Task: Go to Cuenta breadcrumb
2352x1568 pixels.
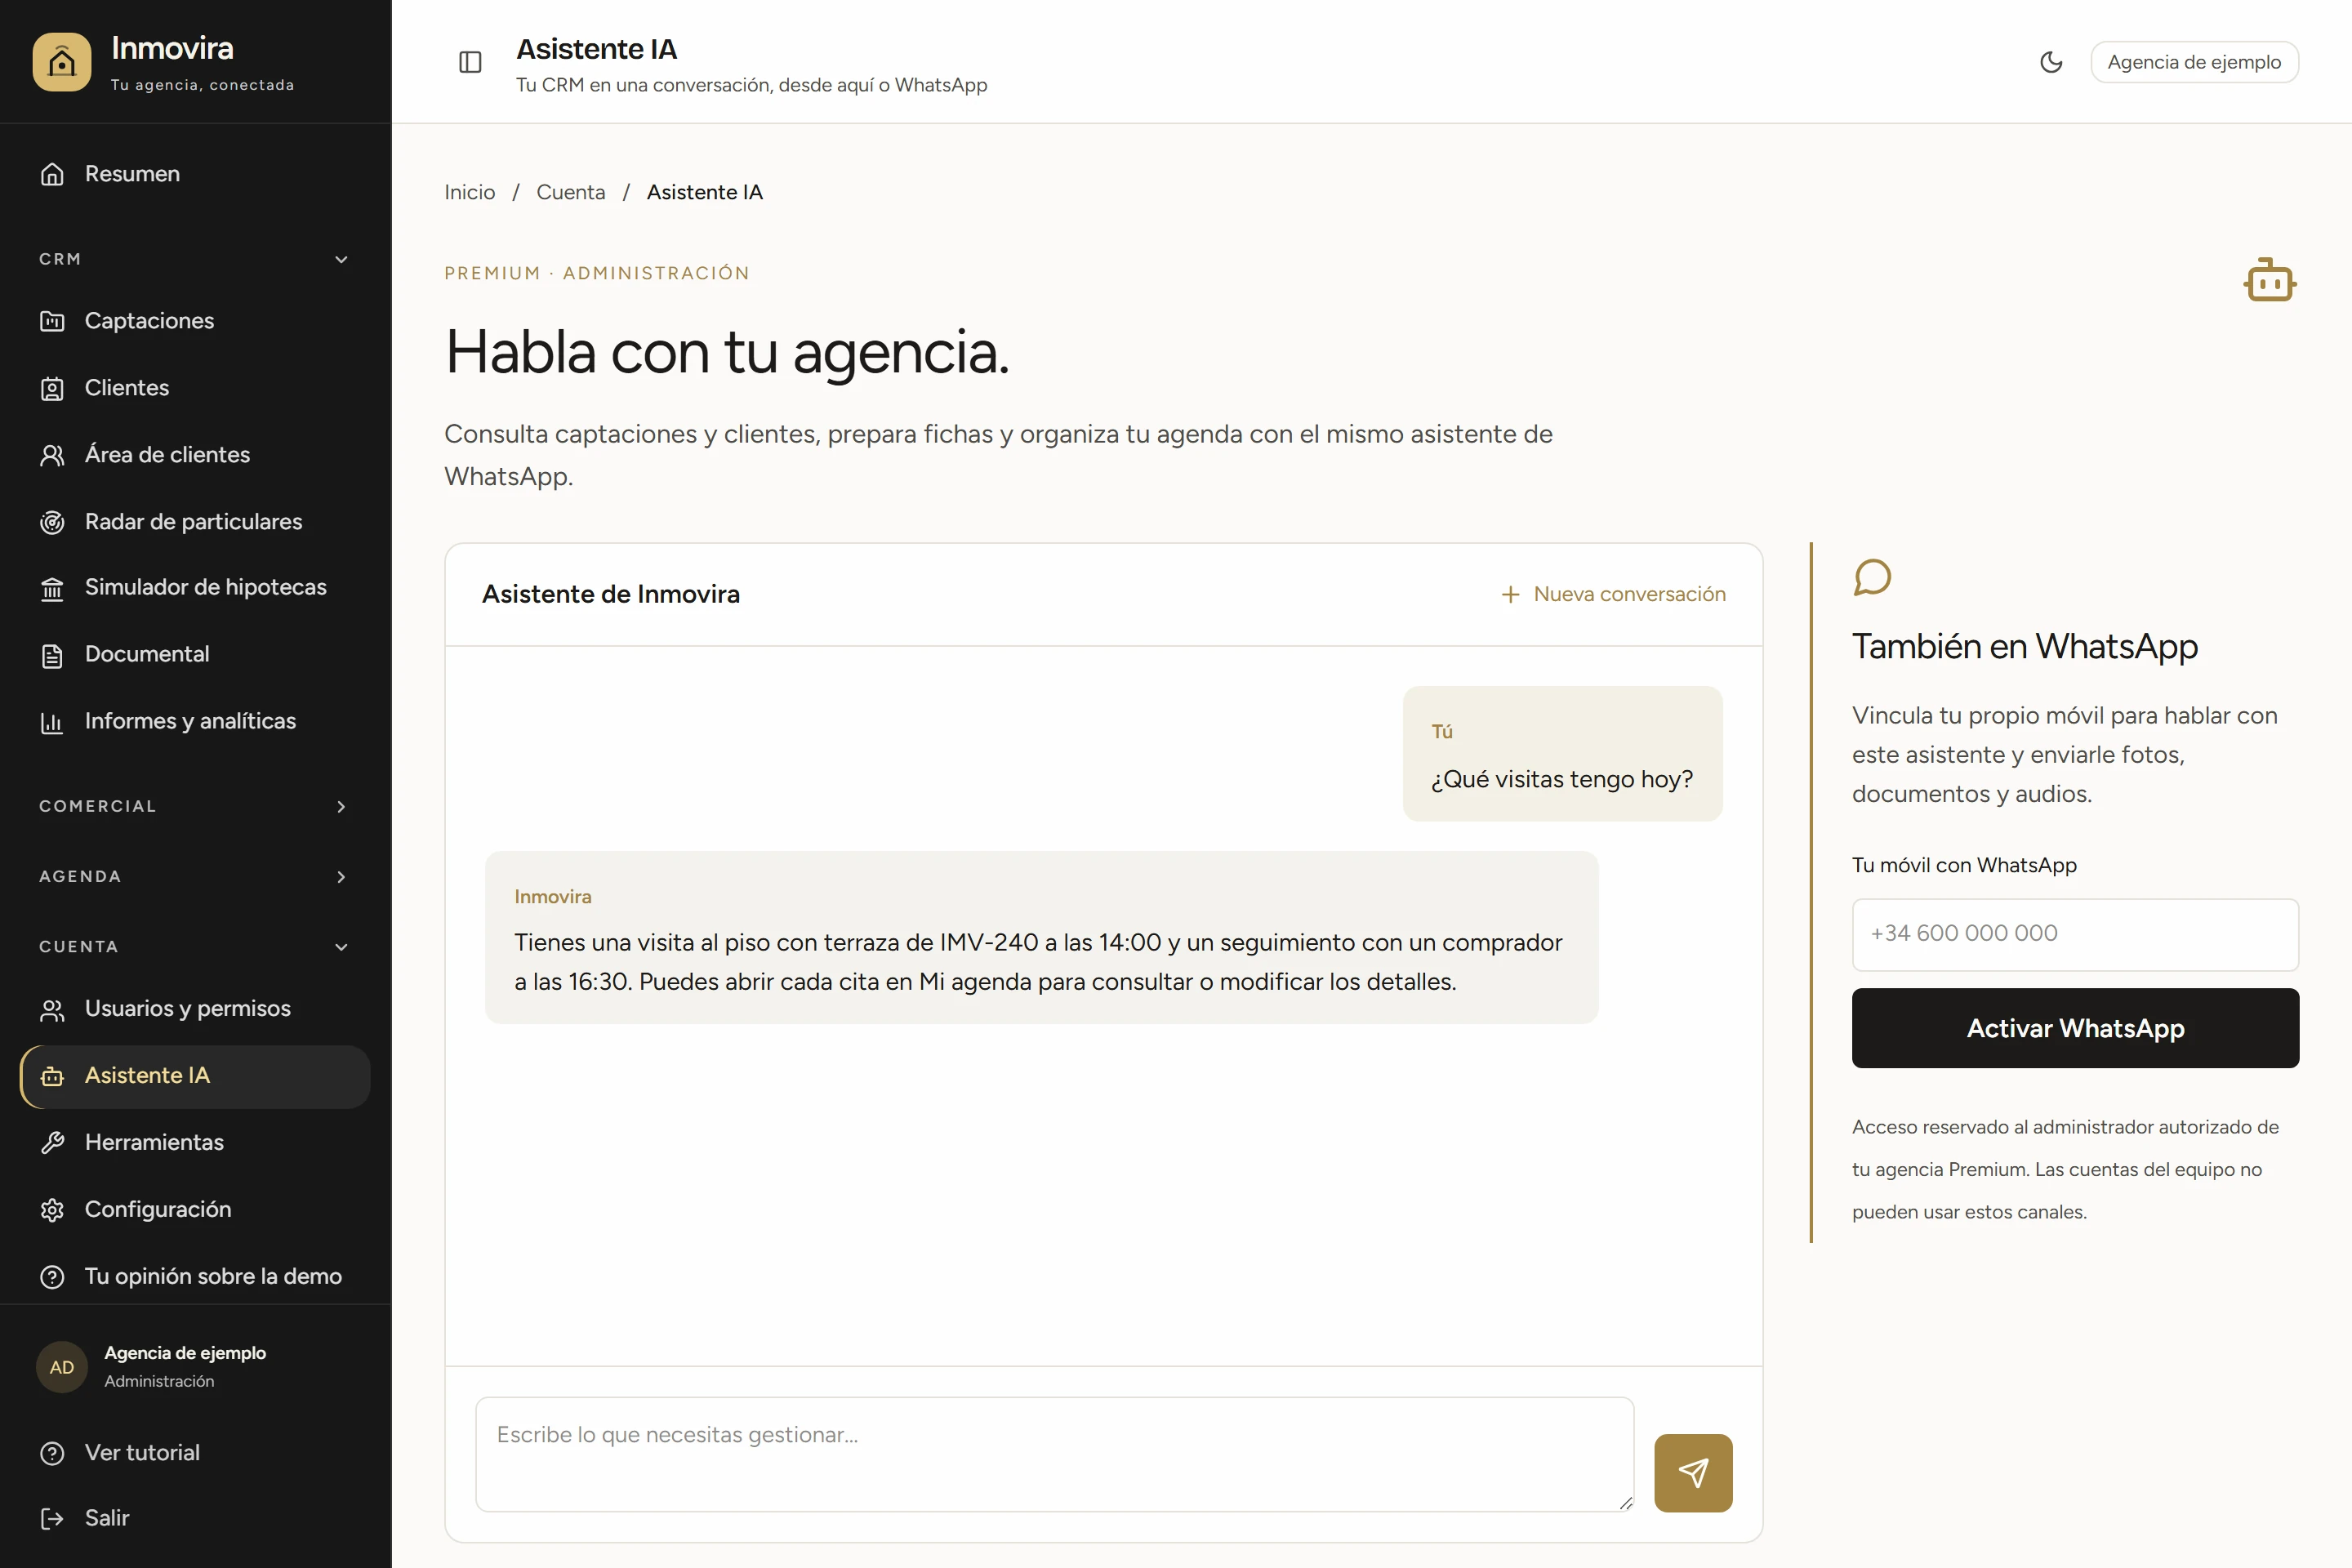Action: [x=570, y=192]
